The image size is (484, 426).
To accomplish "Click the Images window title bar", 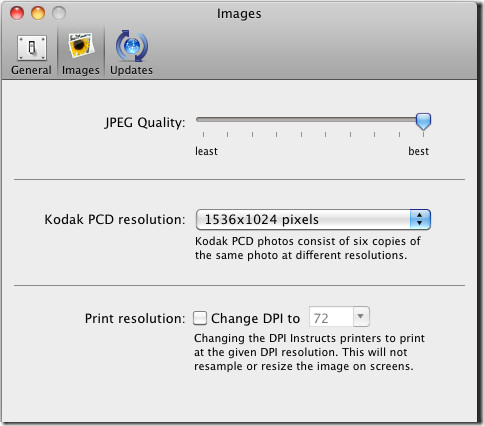I will (x=239, y=14).
